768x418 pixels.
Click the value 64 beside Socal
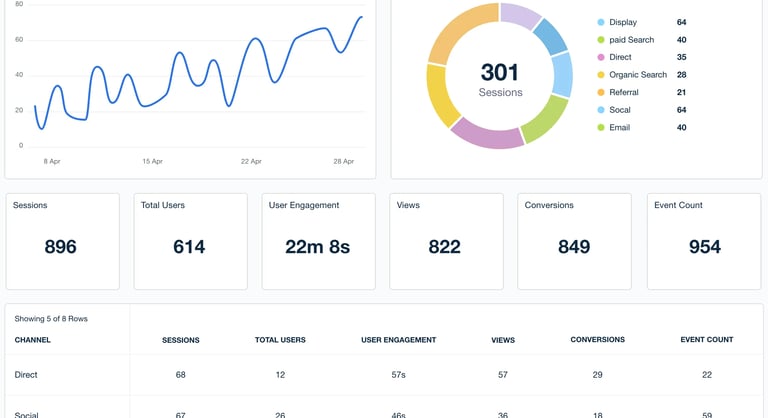tap(681, 110)
